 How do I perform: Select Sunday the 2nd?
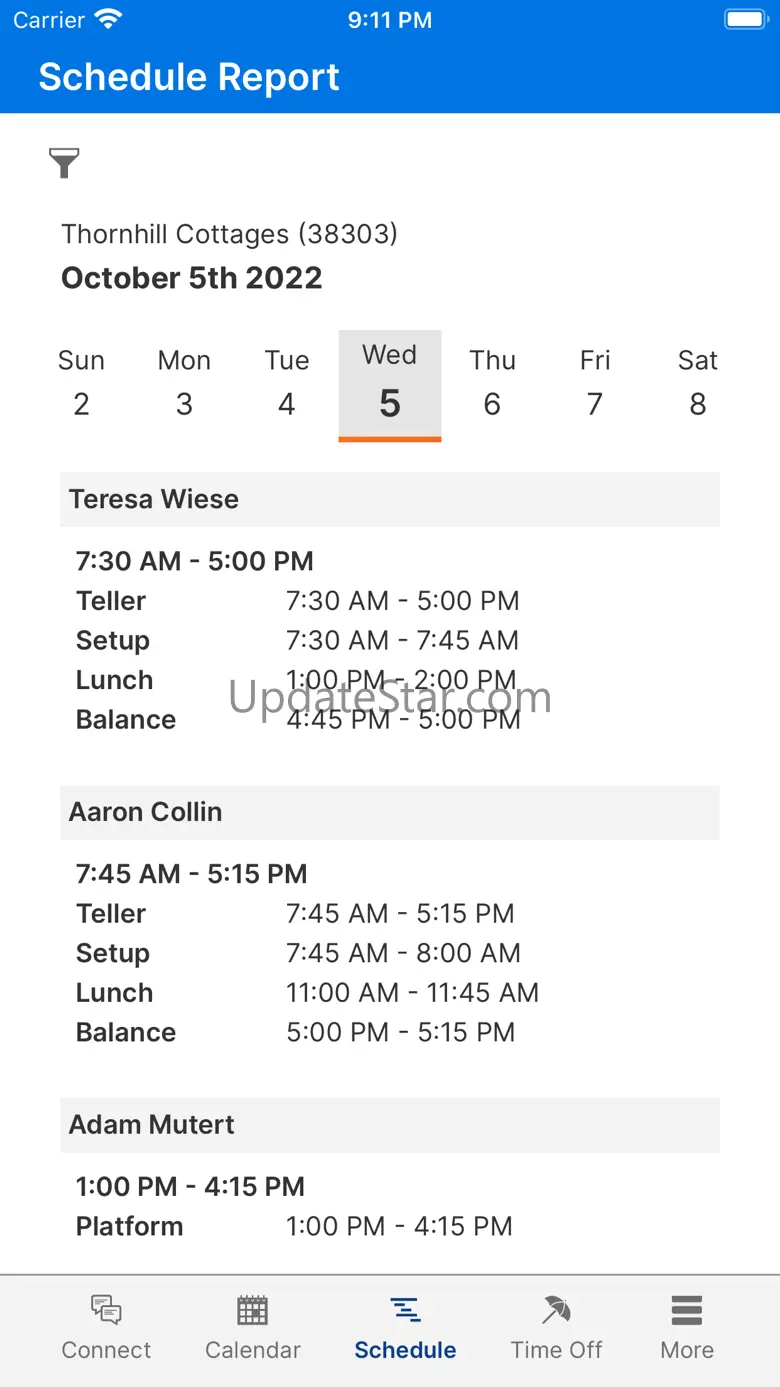click(81, 382)
